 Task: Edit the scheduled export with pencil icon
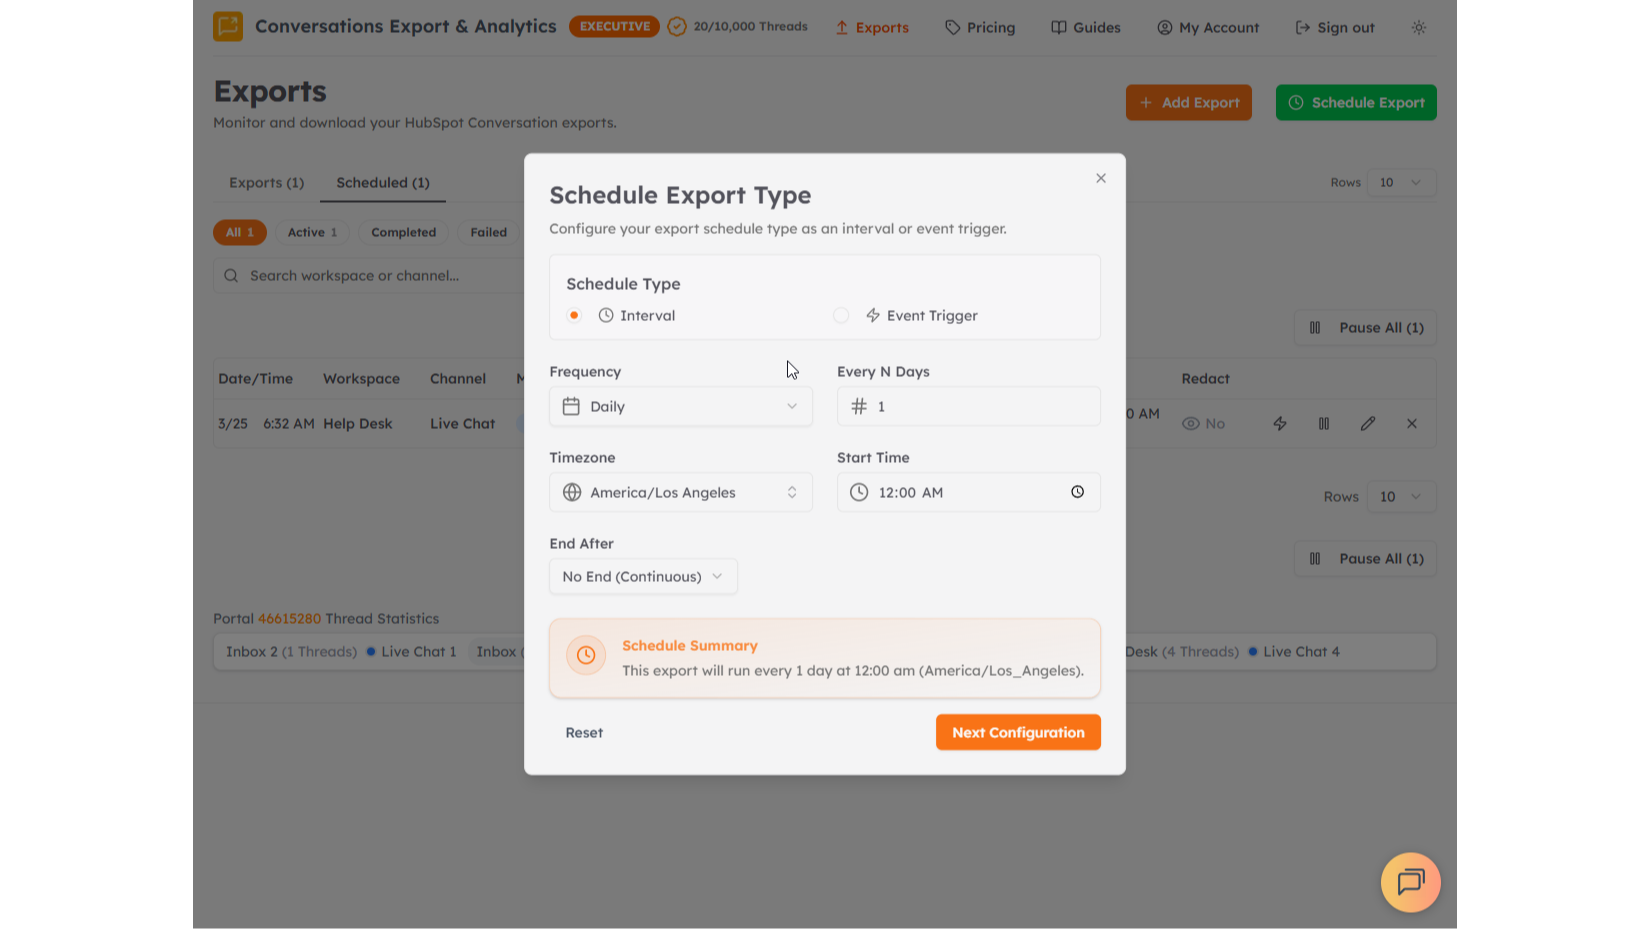pos(1368,423)
